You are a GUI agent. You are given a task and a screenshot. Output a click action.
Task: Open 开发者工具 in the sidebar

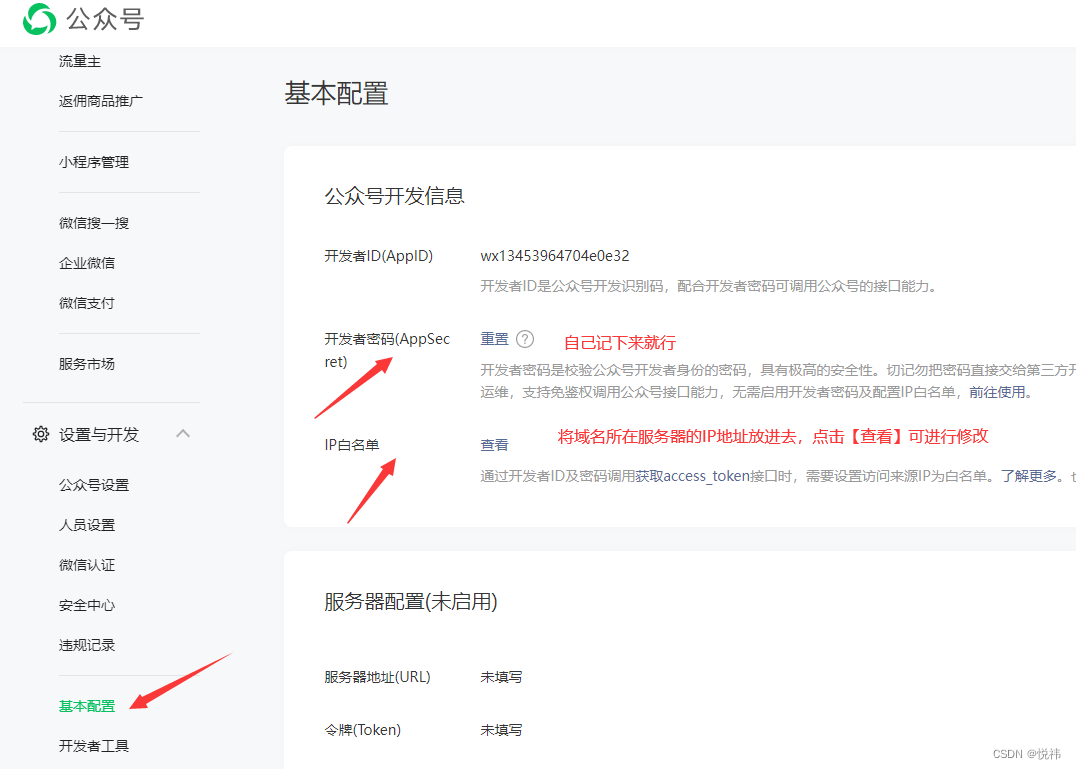(94, 746)
